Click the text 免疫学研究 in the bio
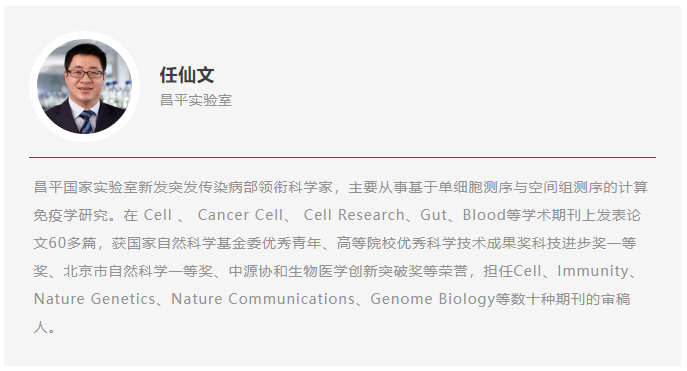 click(71, 215)
